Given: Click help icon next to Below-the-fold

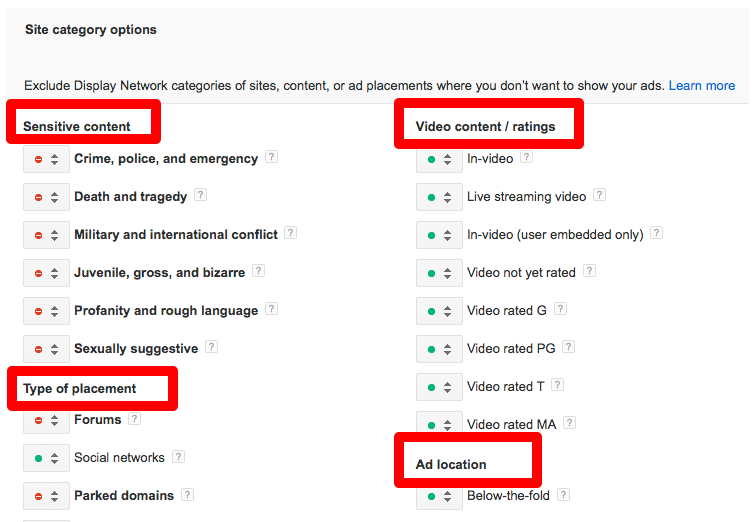Looking at the screenshot, I should pyautogui.click(x=563, y=495).
